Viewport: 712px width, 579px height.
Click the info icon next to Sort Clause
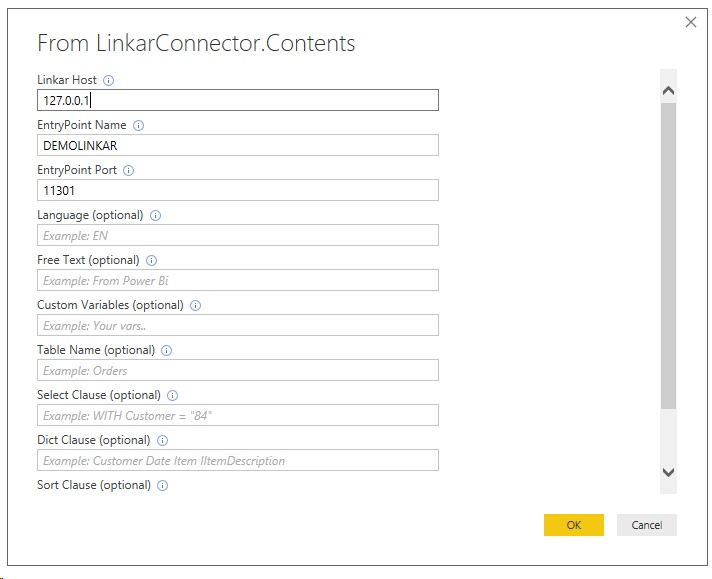(162, 485)
